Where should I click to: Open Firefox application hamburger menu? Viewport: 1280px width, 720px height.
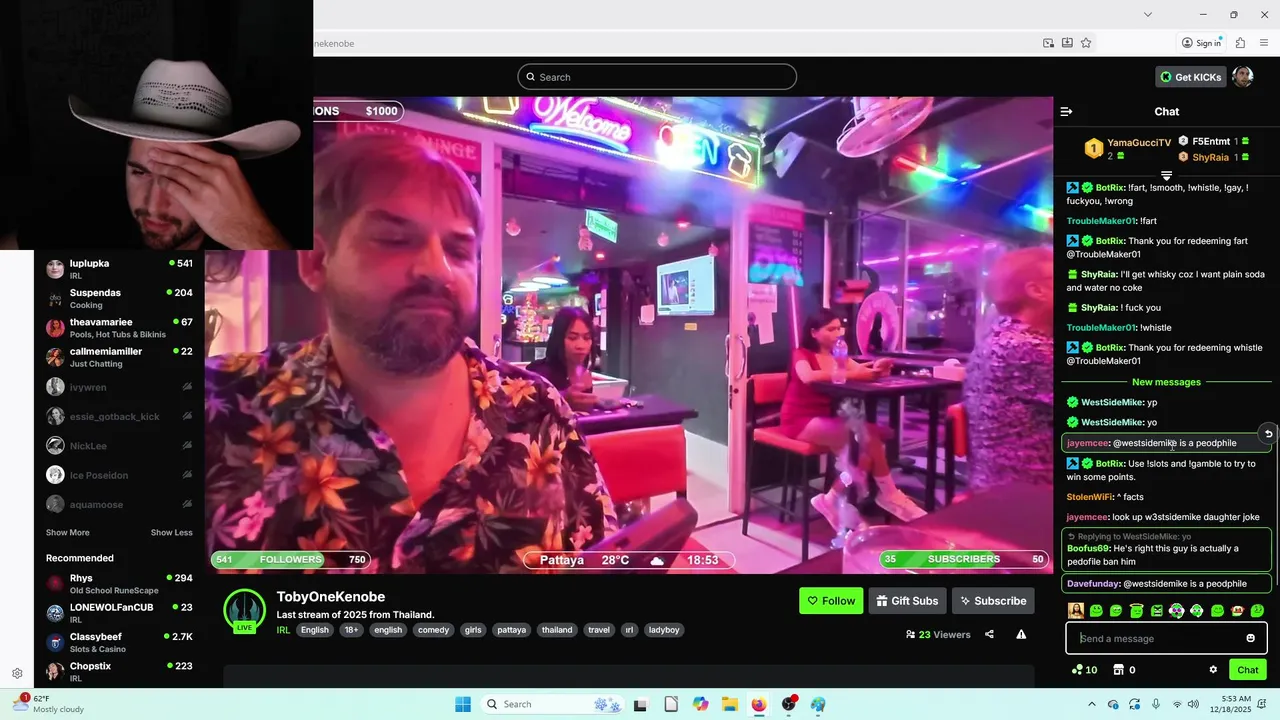click(x=1264, y=43)
